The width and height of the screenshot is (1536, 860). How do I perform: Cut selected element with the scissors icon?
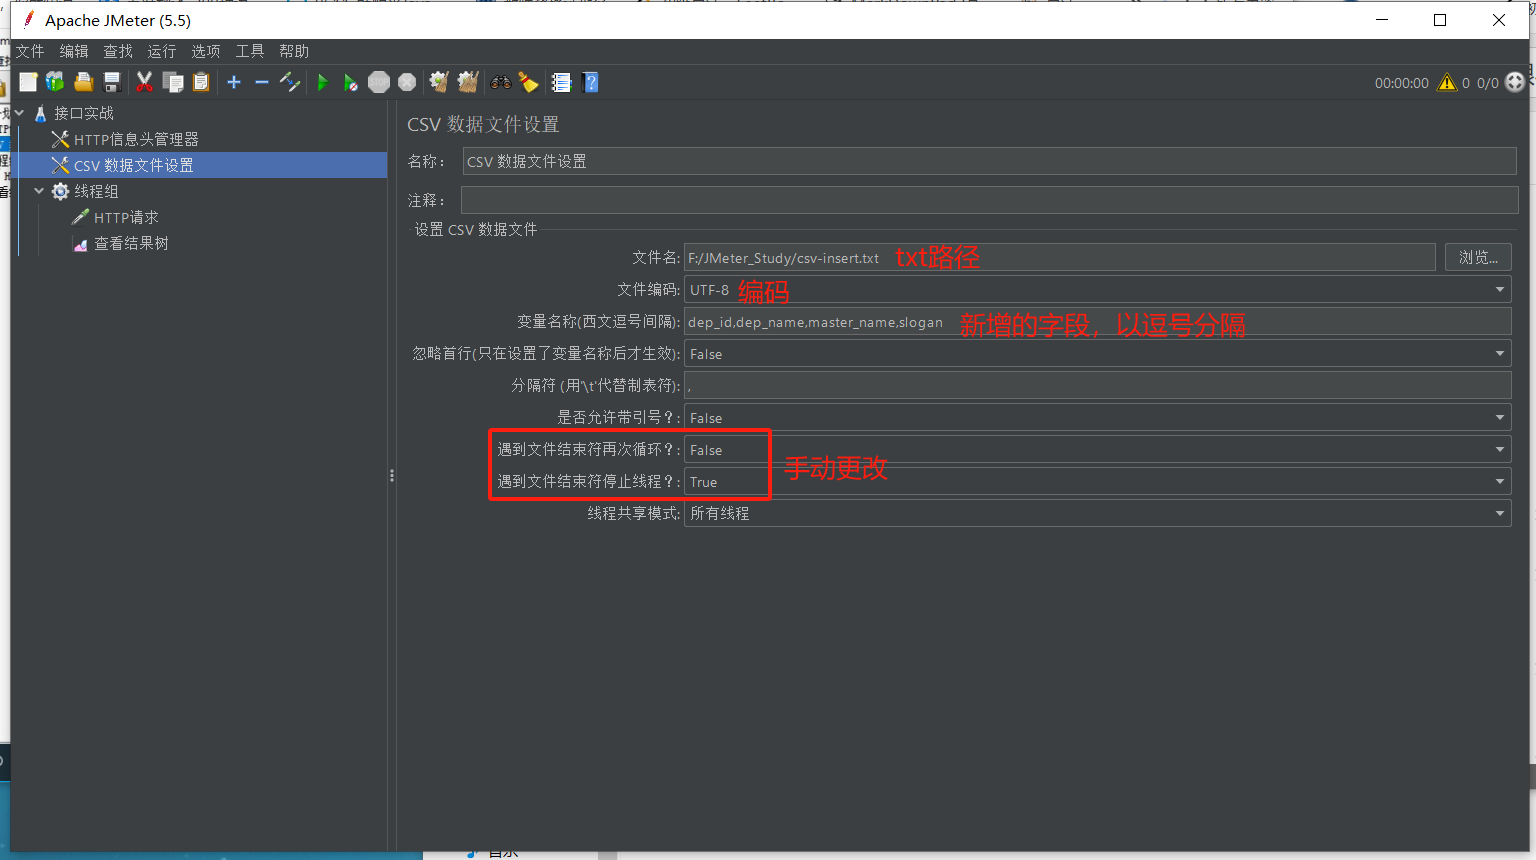point(144,82)
